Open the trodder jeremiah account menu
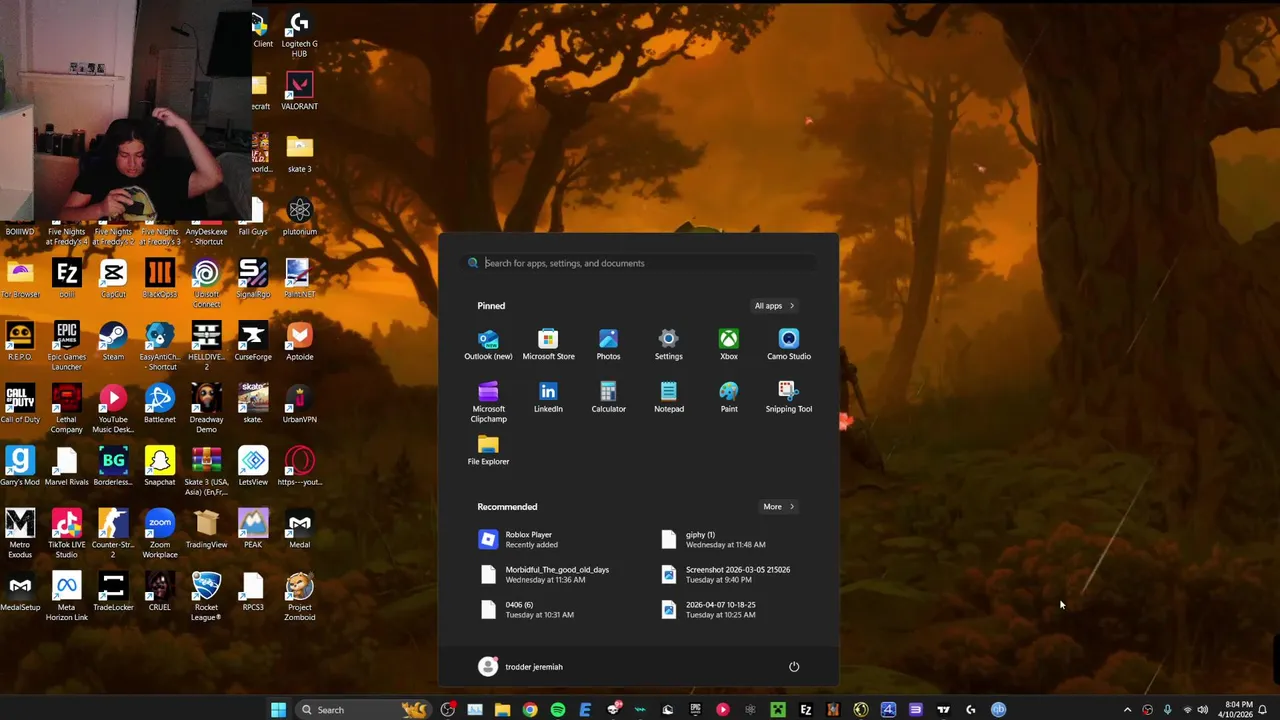This screenshot has height=720, width=1280. pyautogui.click(x=520, y=667)
